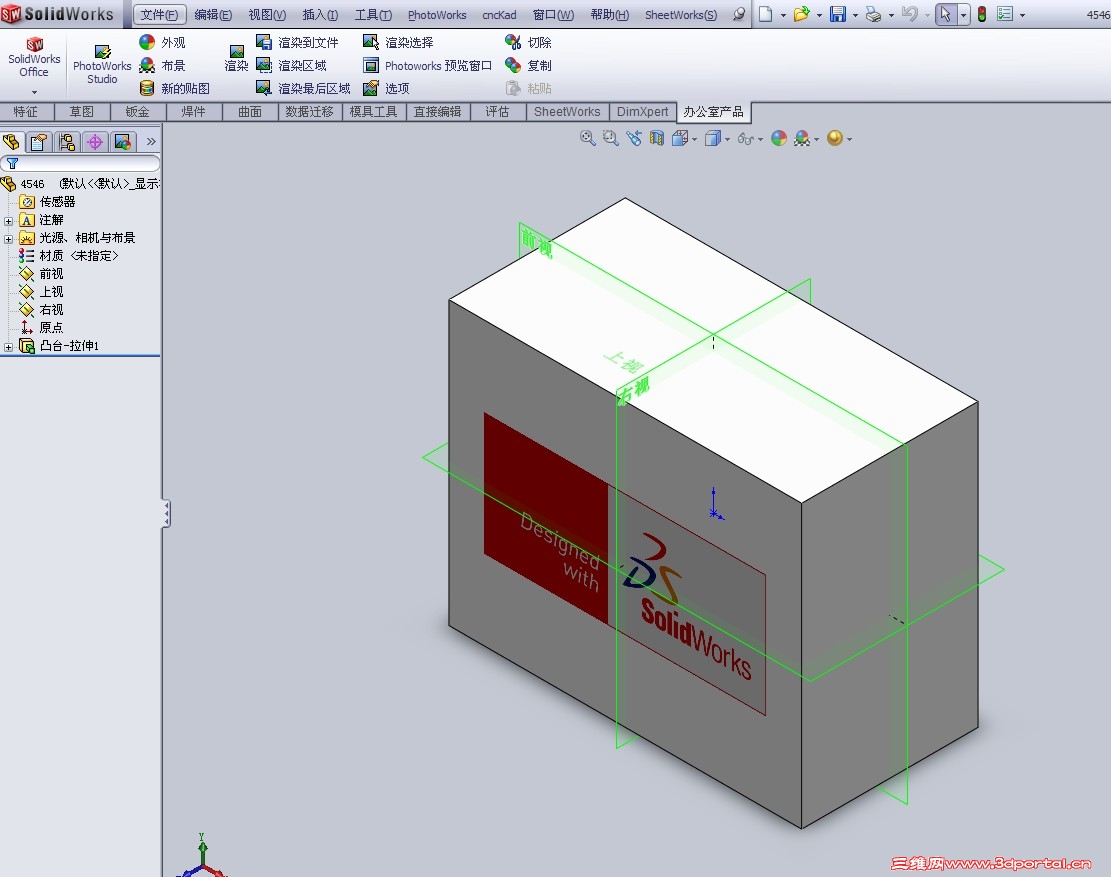Screen dimensions: 1111x877
Task: Click Previous View icon in view toolbar
Action: 633,138
